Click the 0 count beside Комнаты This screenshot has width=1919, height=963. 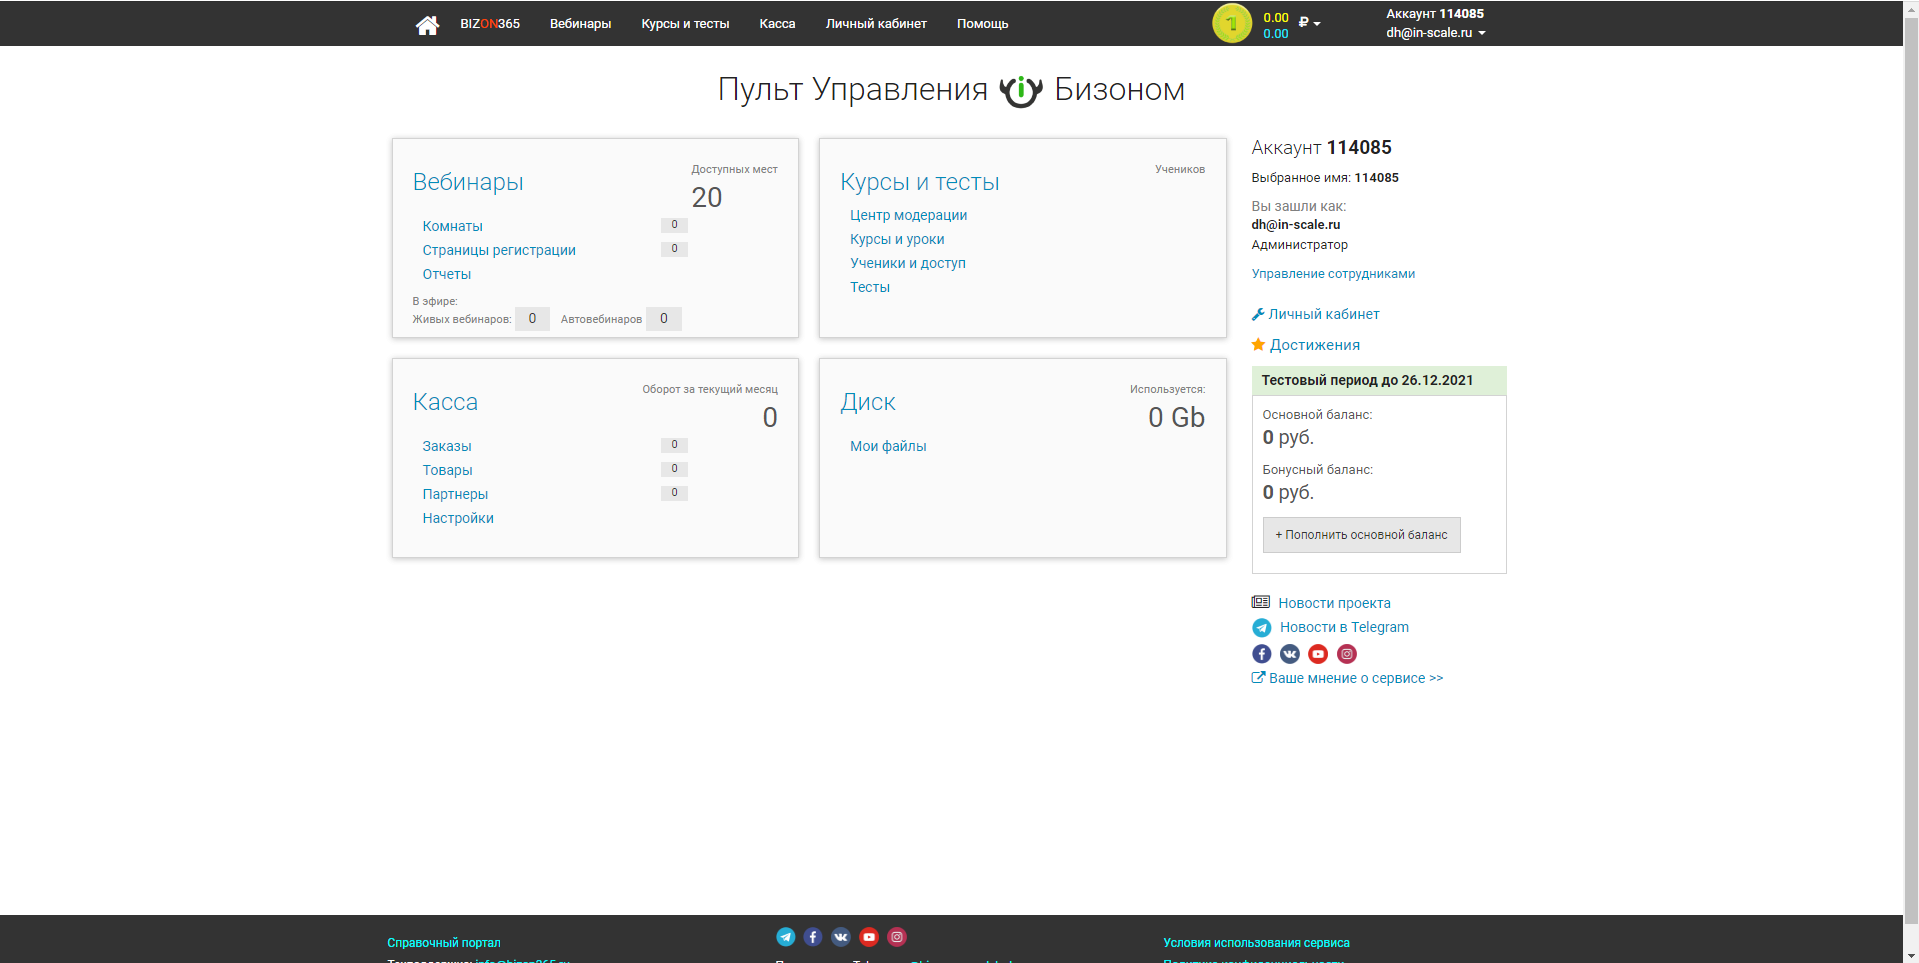point(674,225)
